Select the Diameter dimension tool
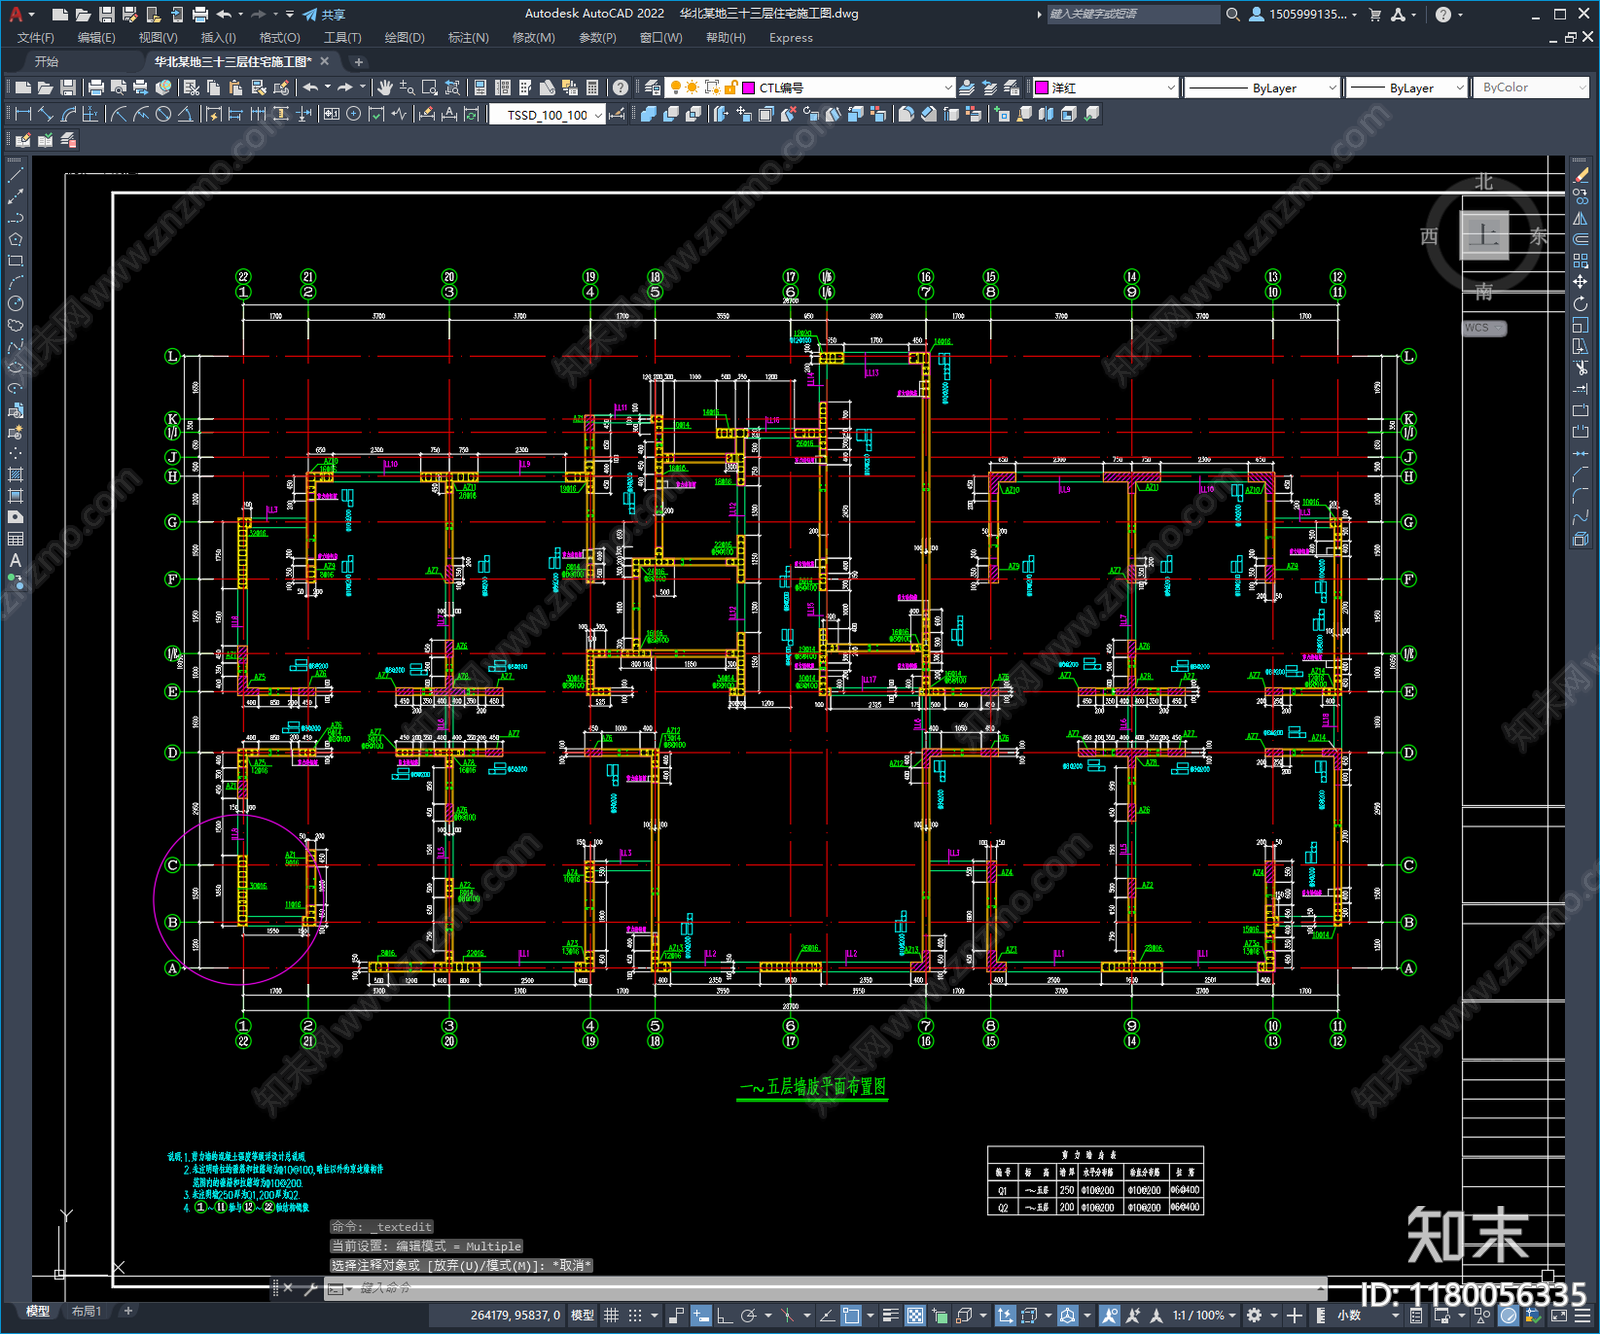 (163, 114)
